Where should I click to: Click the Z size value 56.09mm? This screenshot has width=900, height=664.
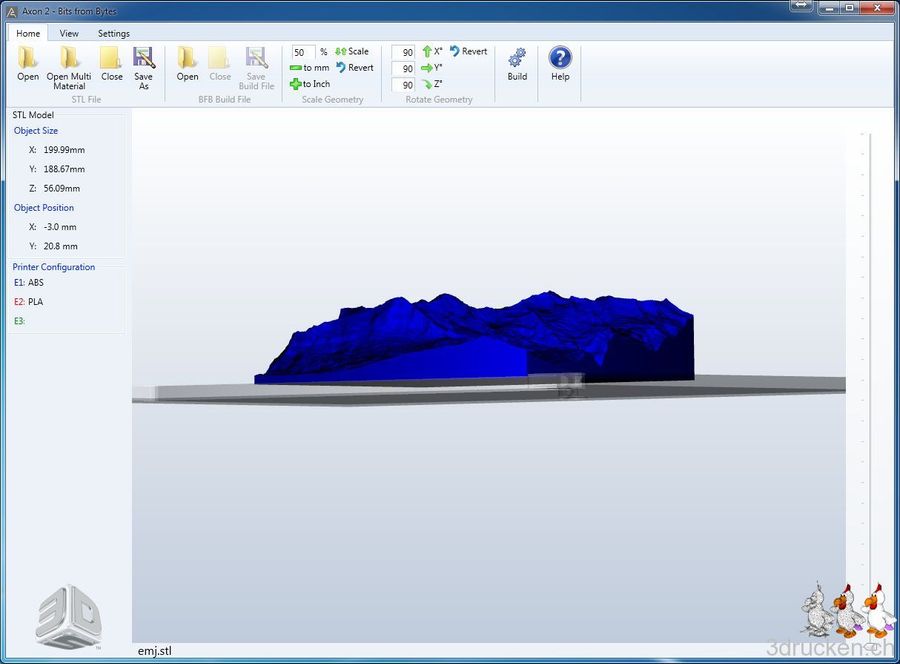click(x=62, y=188)
